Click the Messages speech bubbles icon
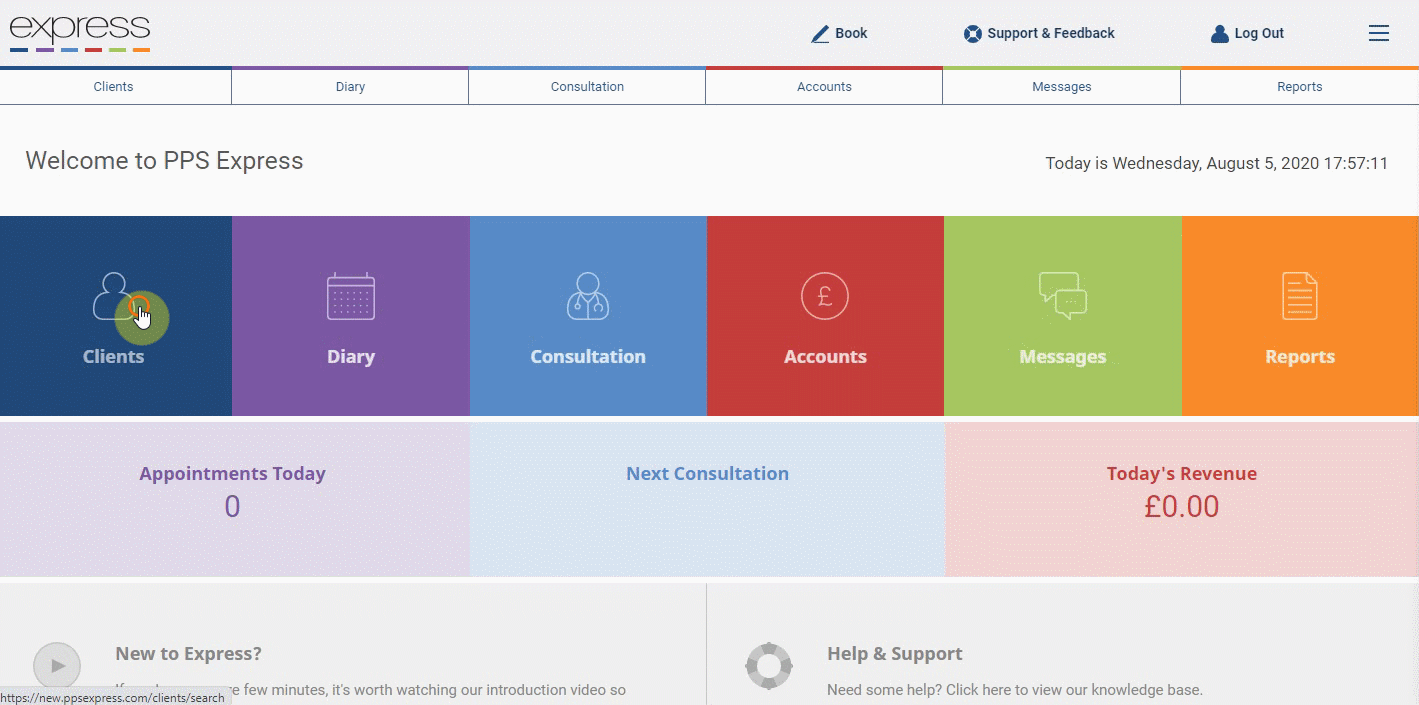1419x705 pixels. [1063, 296]
